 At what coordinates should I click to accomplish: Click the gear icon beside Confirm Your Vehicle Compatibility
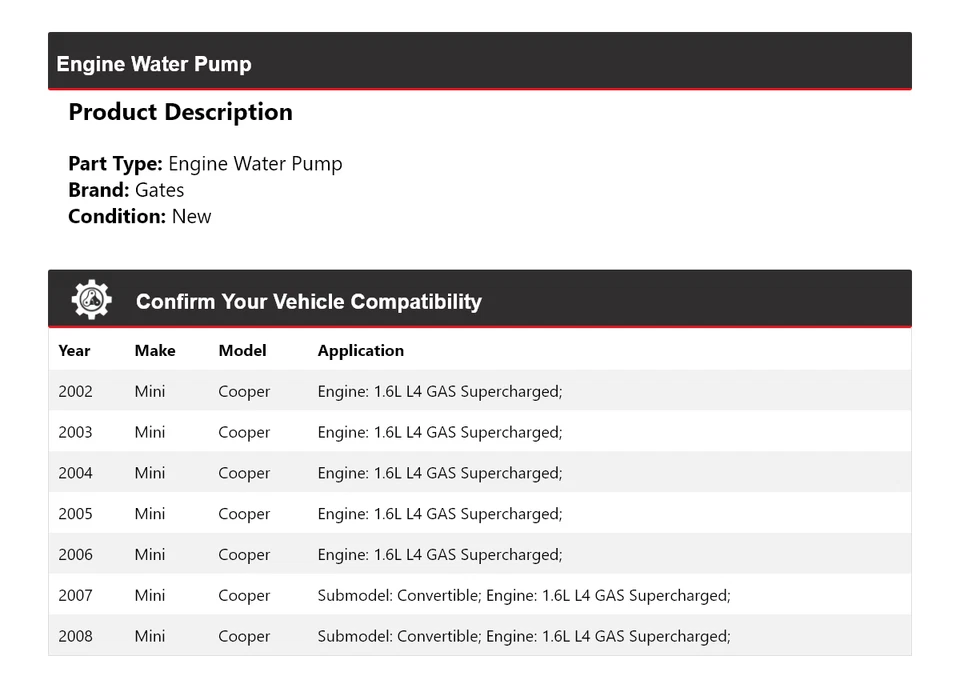[91, 300]
